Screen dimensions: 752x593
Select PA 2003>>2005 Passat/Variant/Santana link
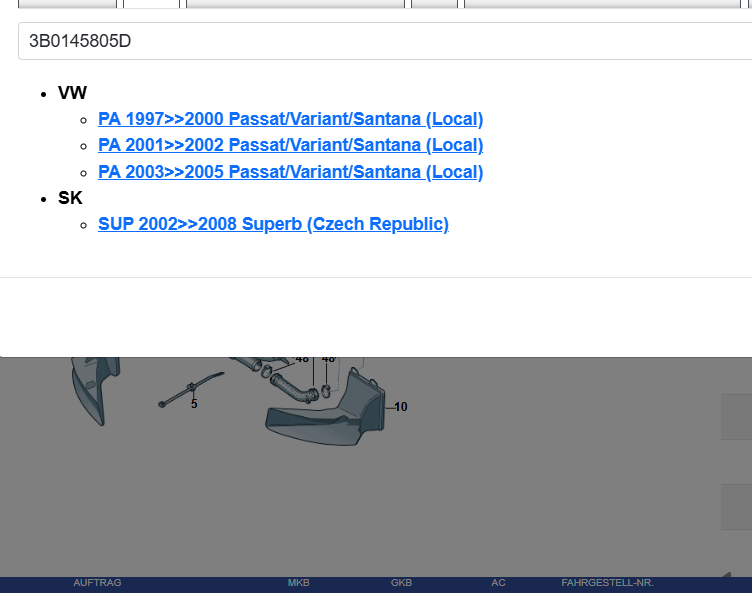[290, 172]
